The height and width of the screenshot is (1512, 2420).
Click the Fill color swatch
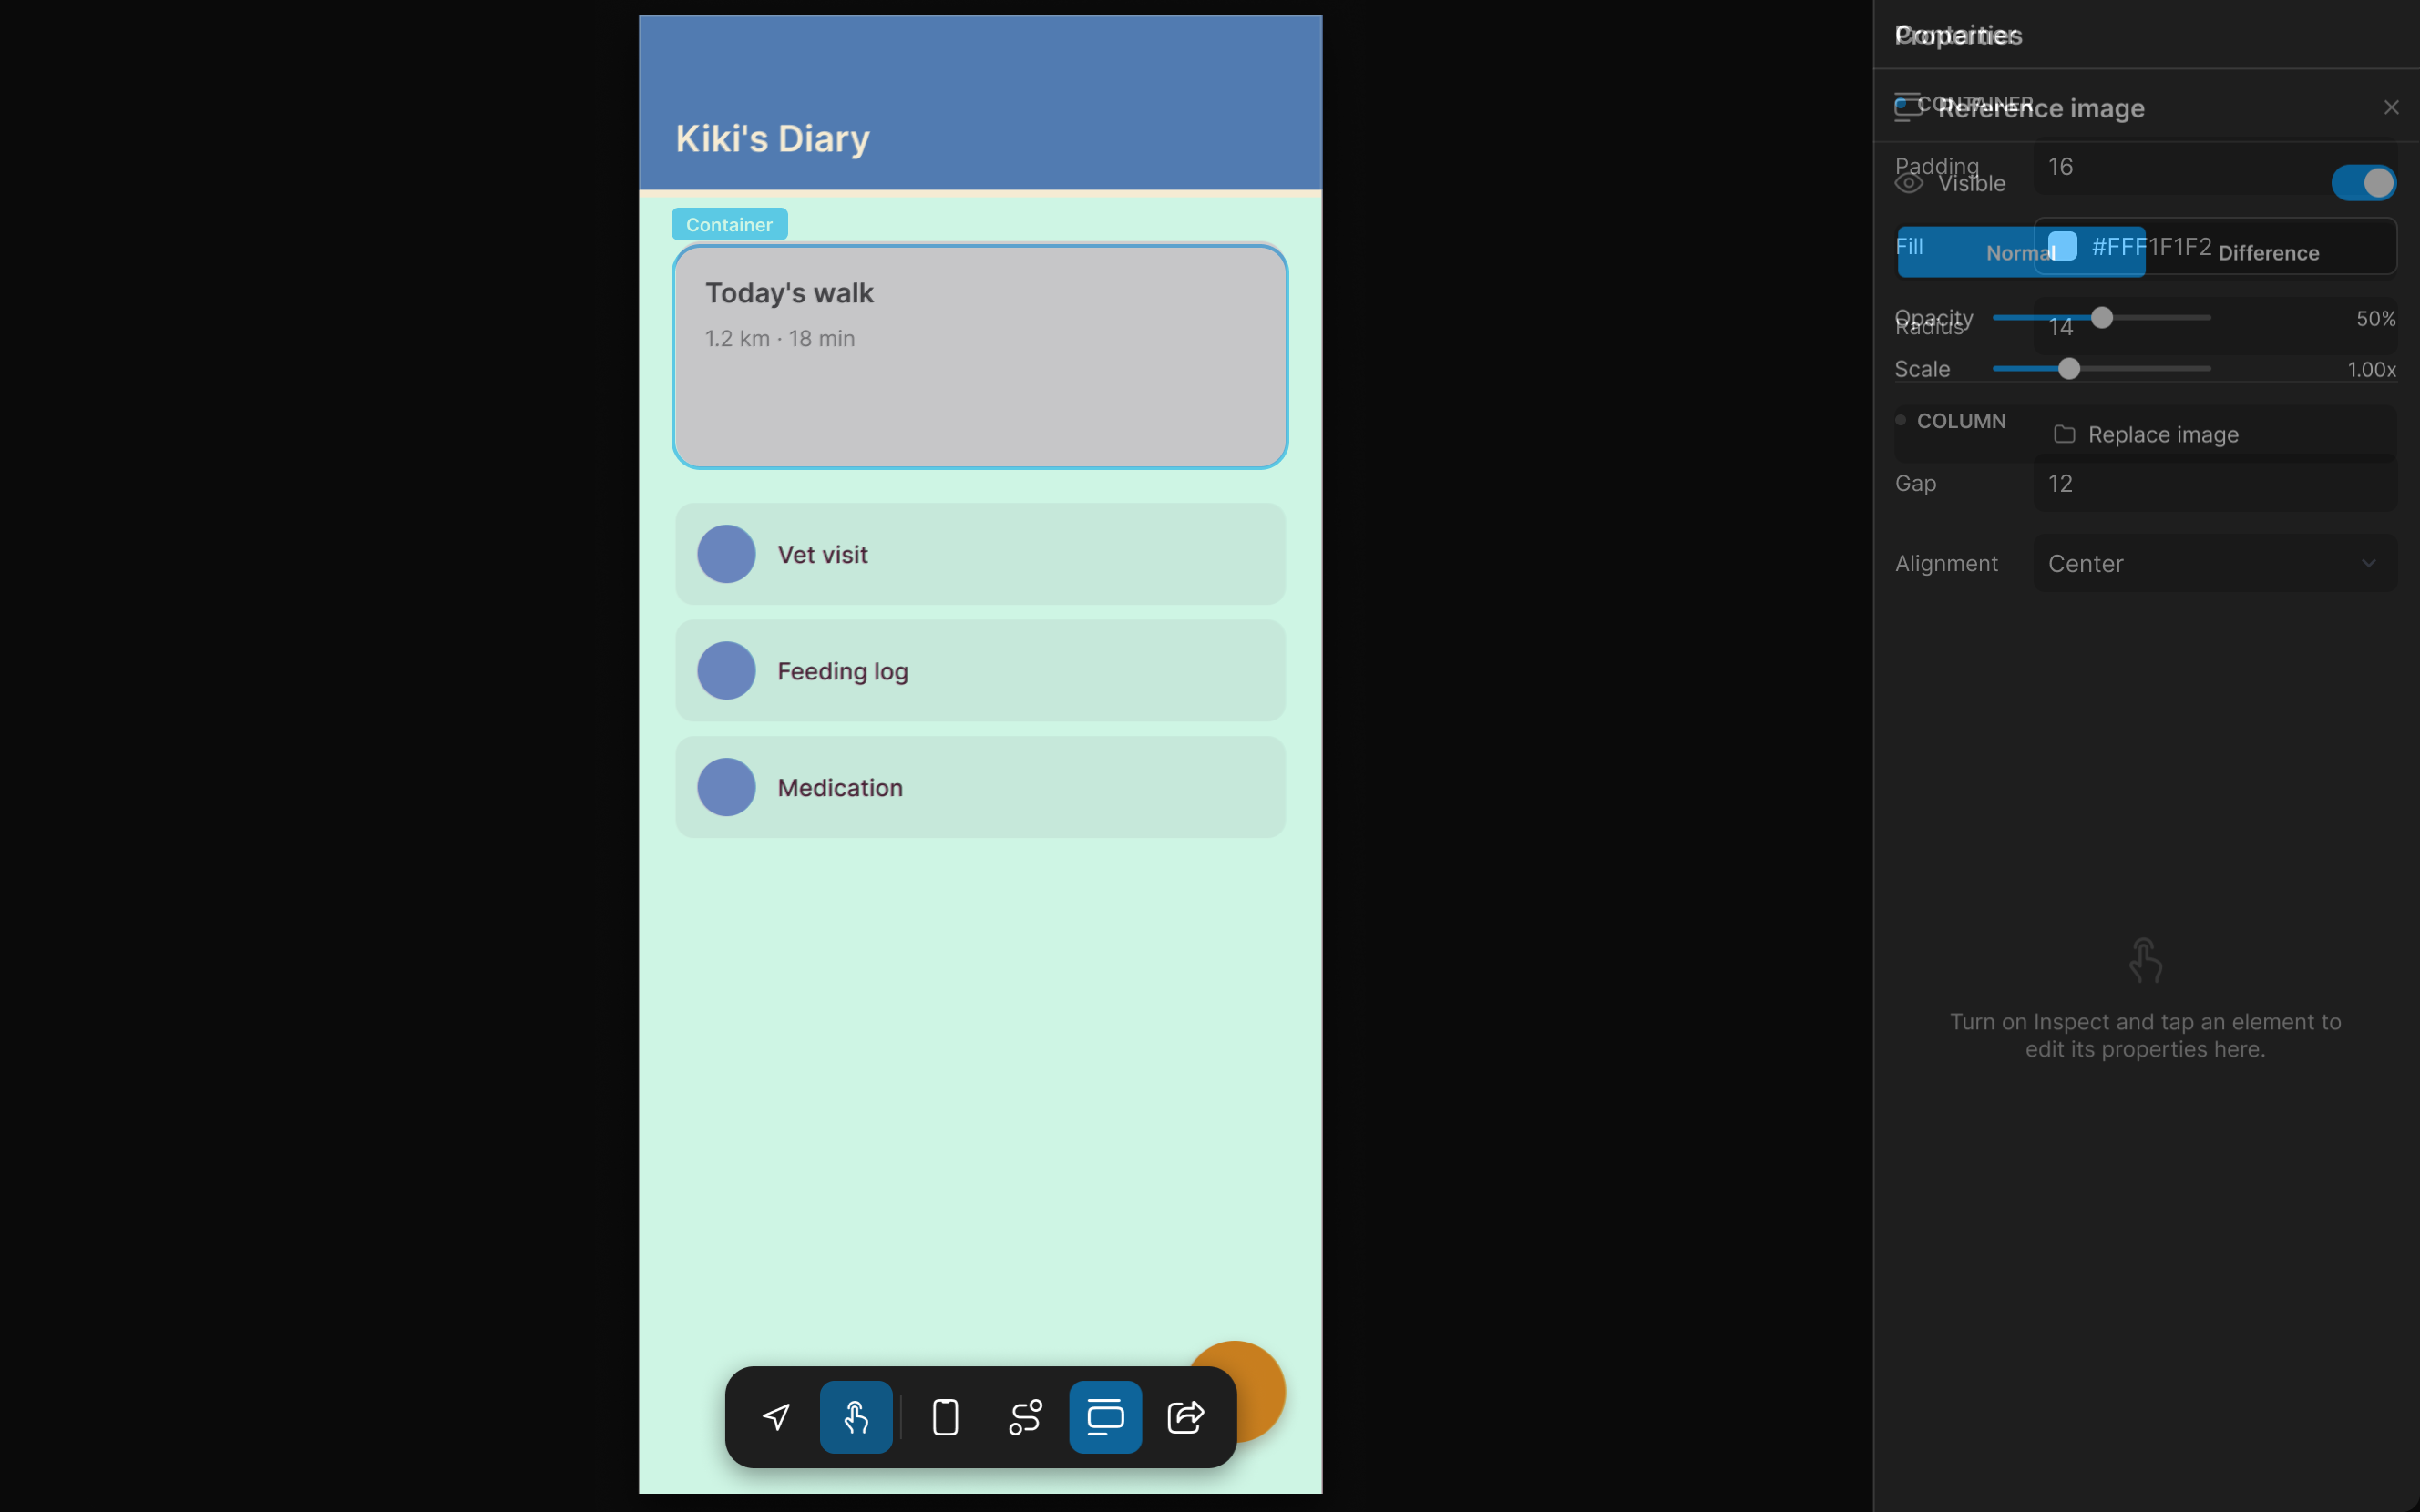(2062, 246)
